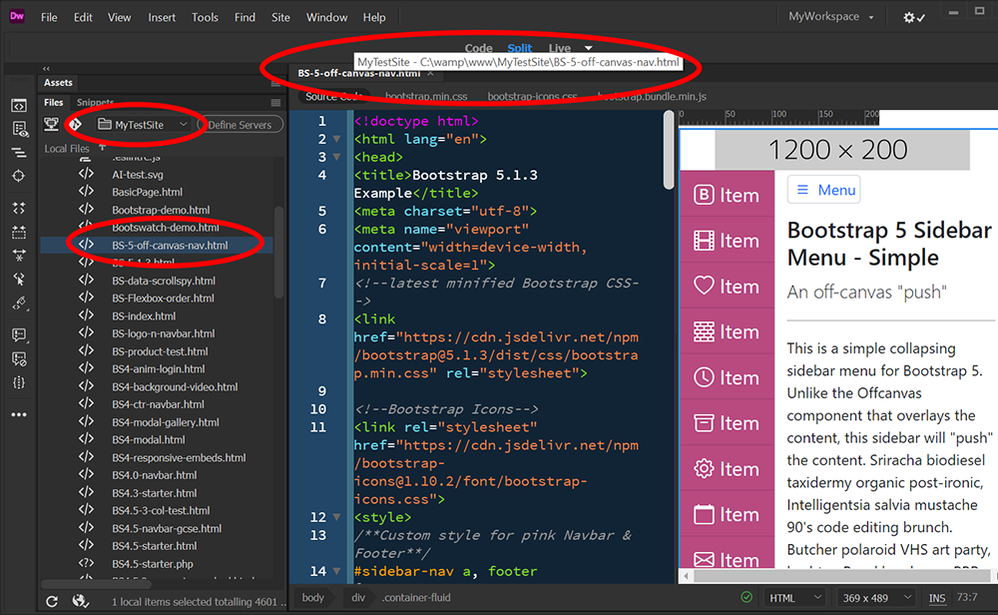
Task: Enable Live view mode
Action: click(x=558, y=47)
